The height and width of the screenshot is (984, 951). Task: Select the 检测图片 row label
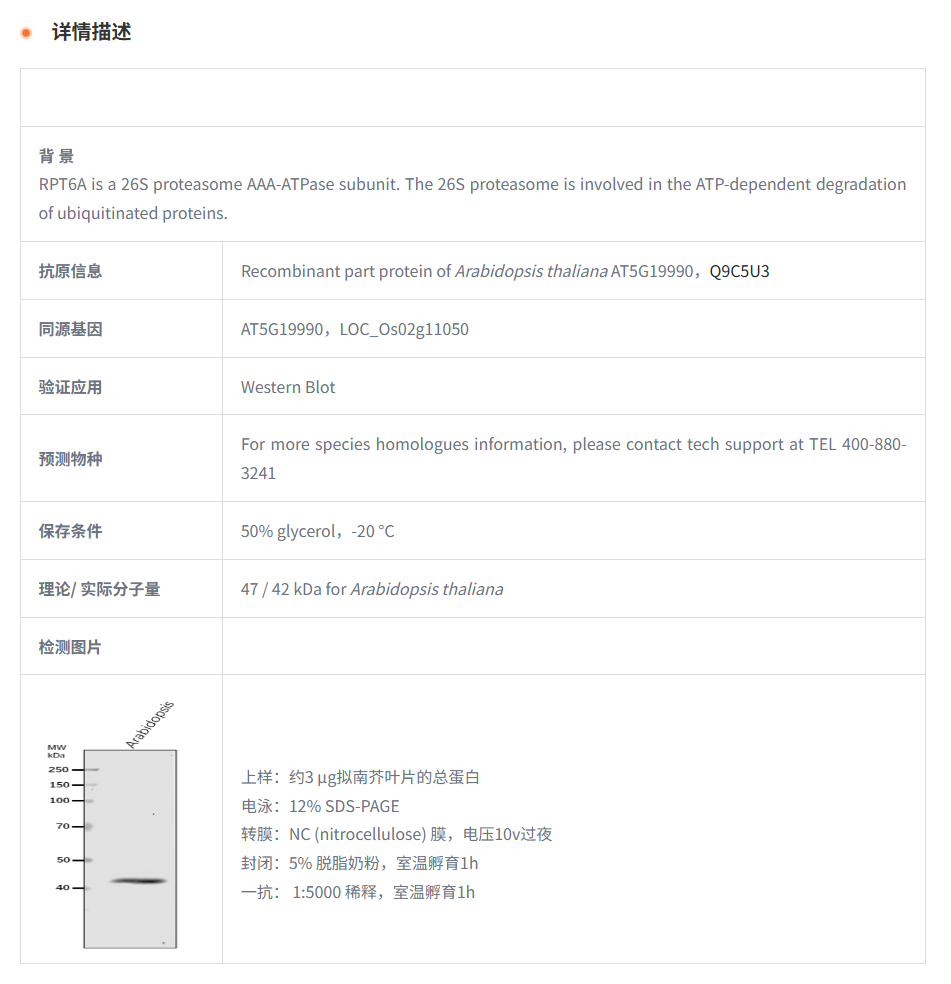(70, 647)
